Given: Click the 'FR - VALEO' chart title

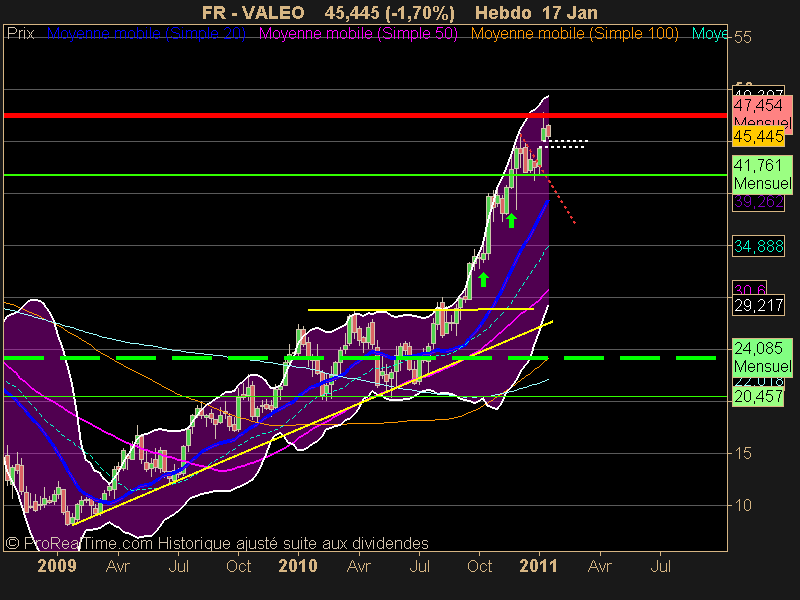Looking at the screenshot, I should (253, 12).
